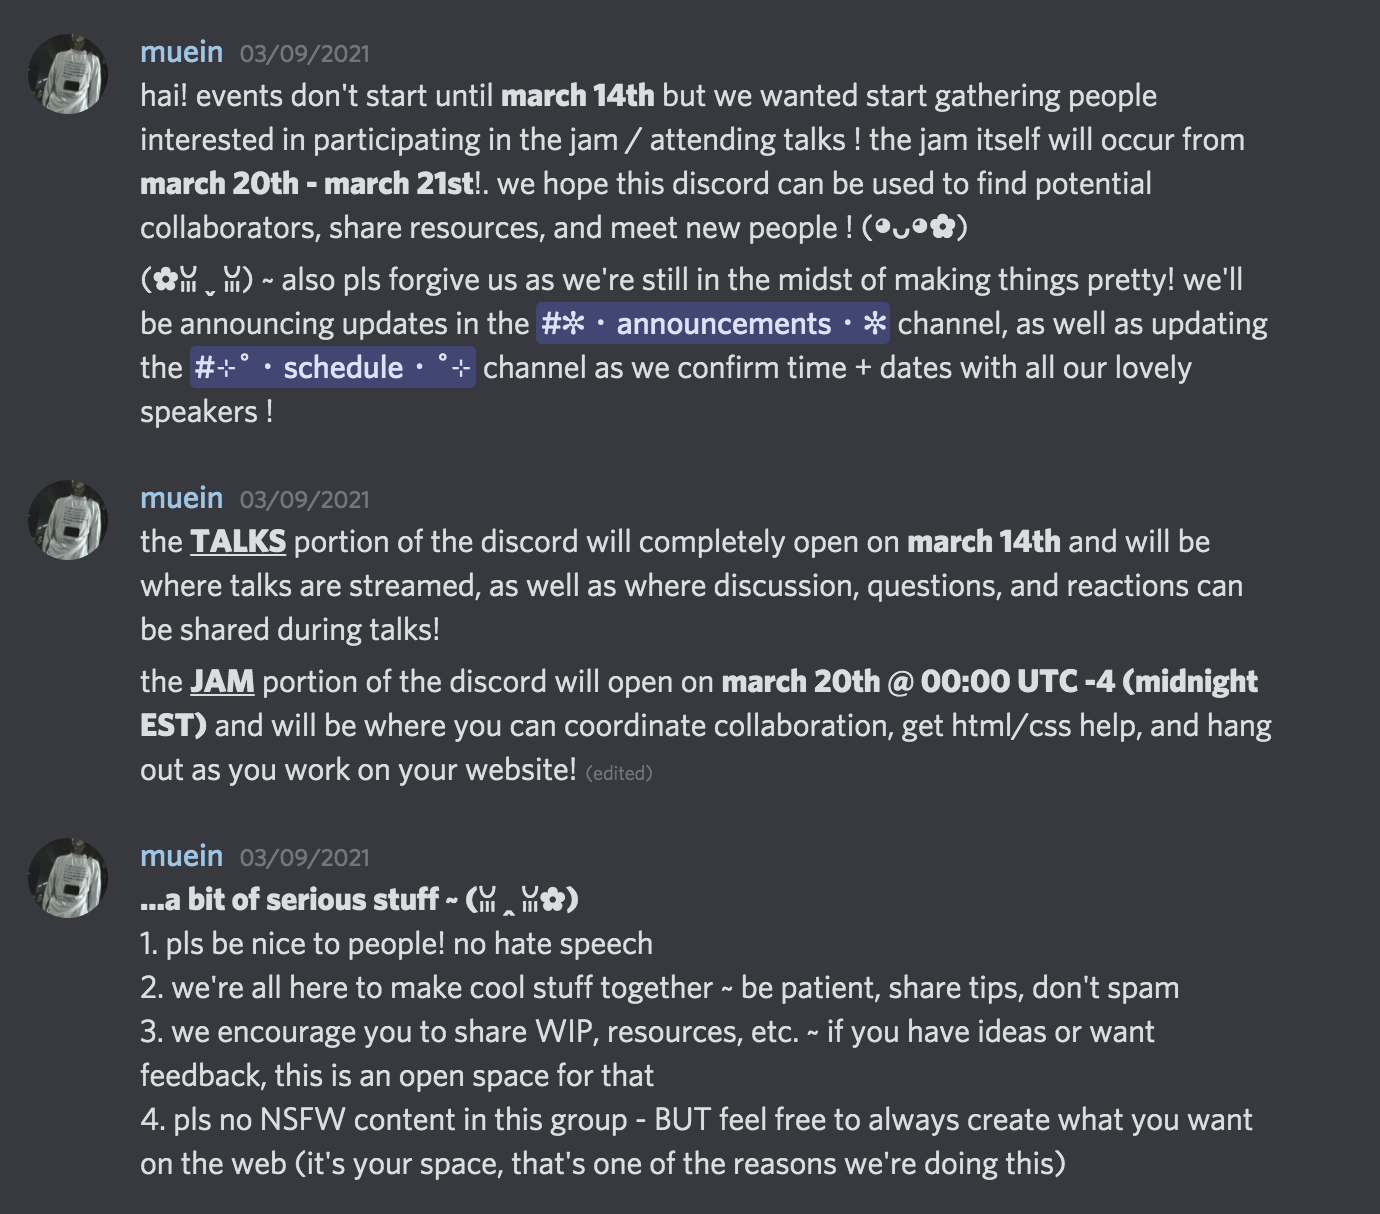Click rule 2 about being patient
This screenshot has width=1380, height=1214.
click(659, 988)
